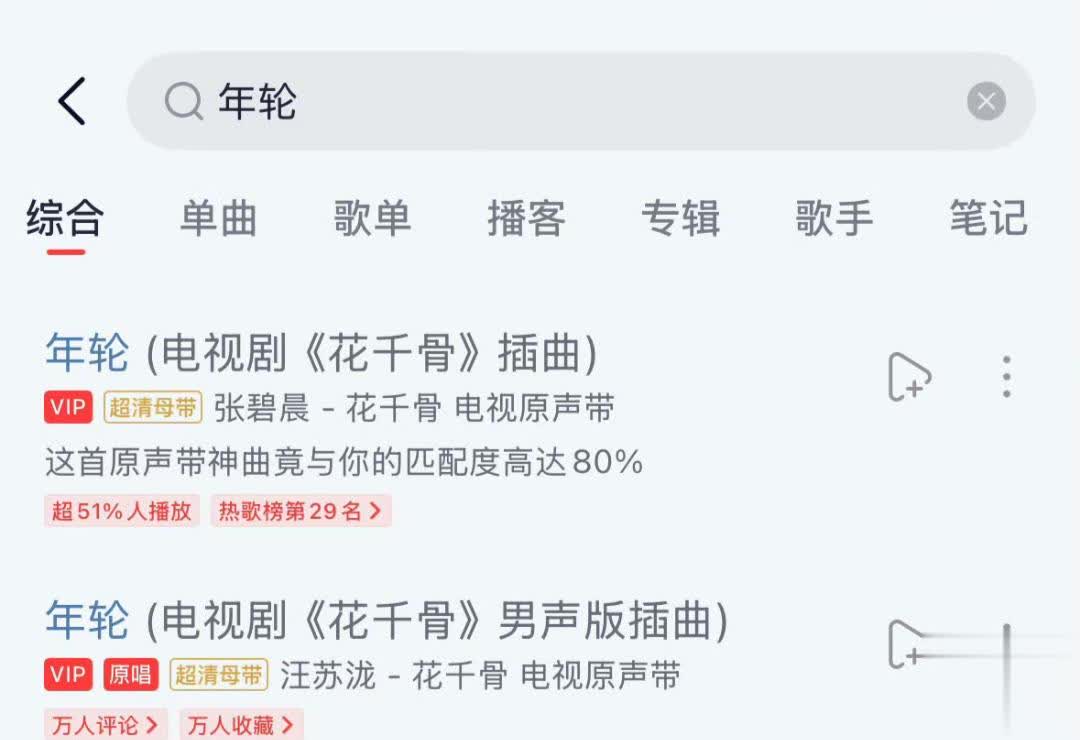Screen dimensions: 1080x740
Task: Tap the back arrow icon
Action: point(72,101)
